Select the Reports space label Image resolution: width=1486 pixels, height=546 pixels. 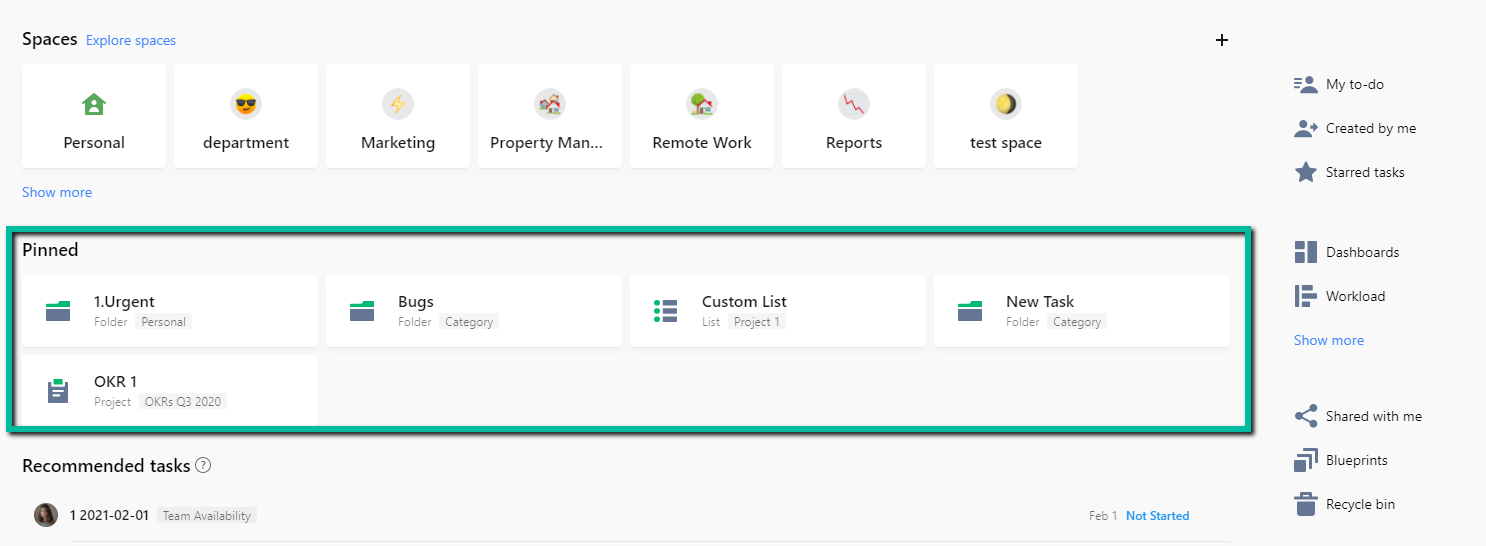(854, 143)
